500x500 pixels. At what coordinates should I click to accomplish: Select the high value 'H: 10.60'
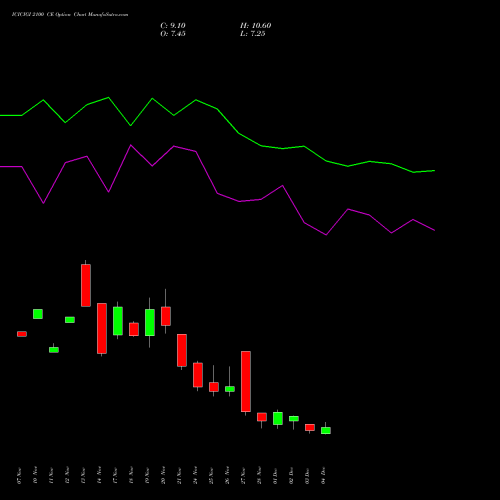point(255,26)
